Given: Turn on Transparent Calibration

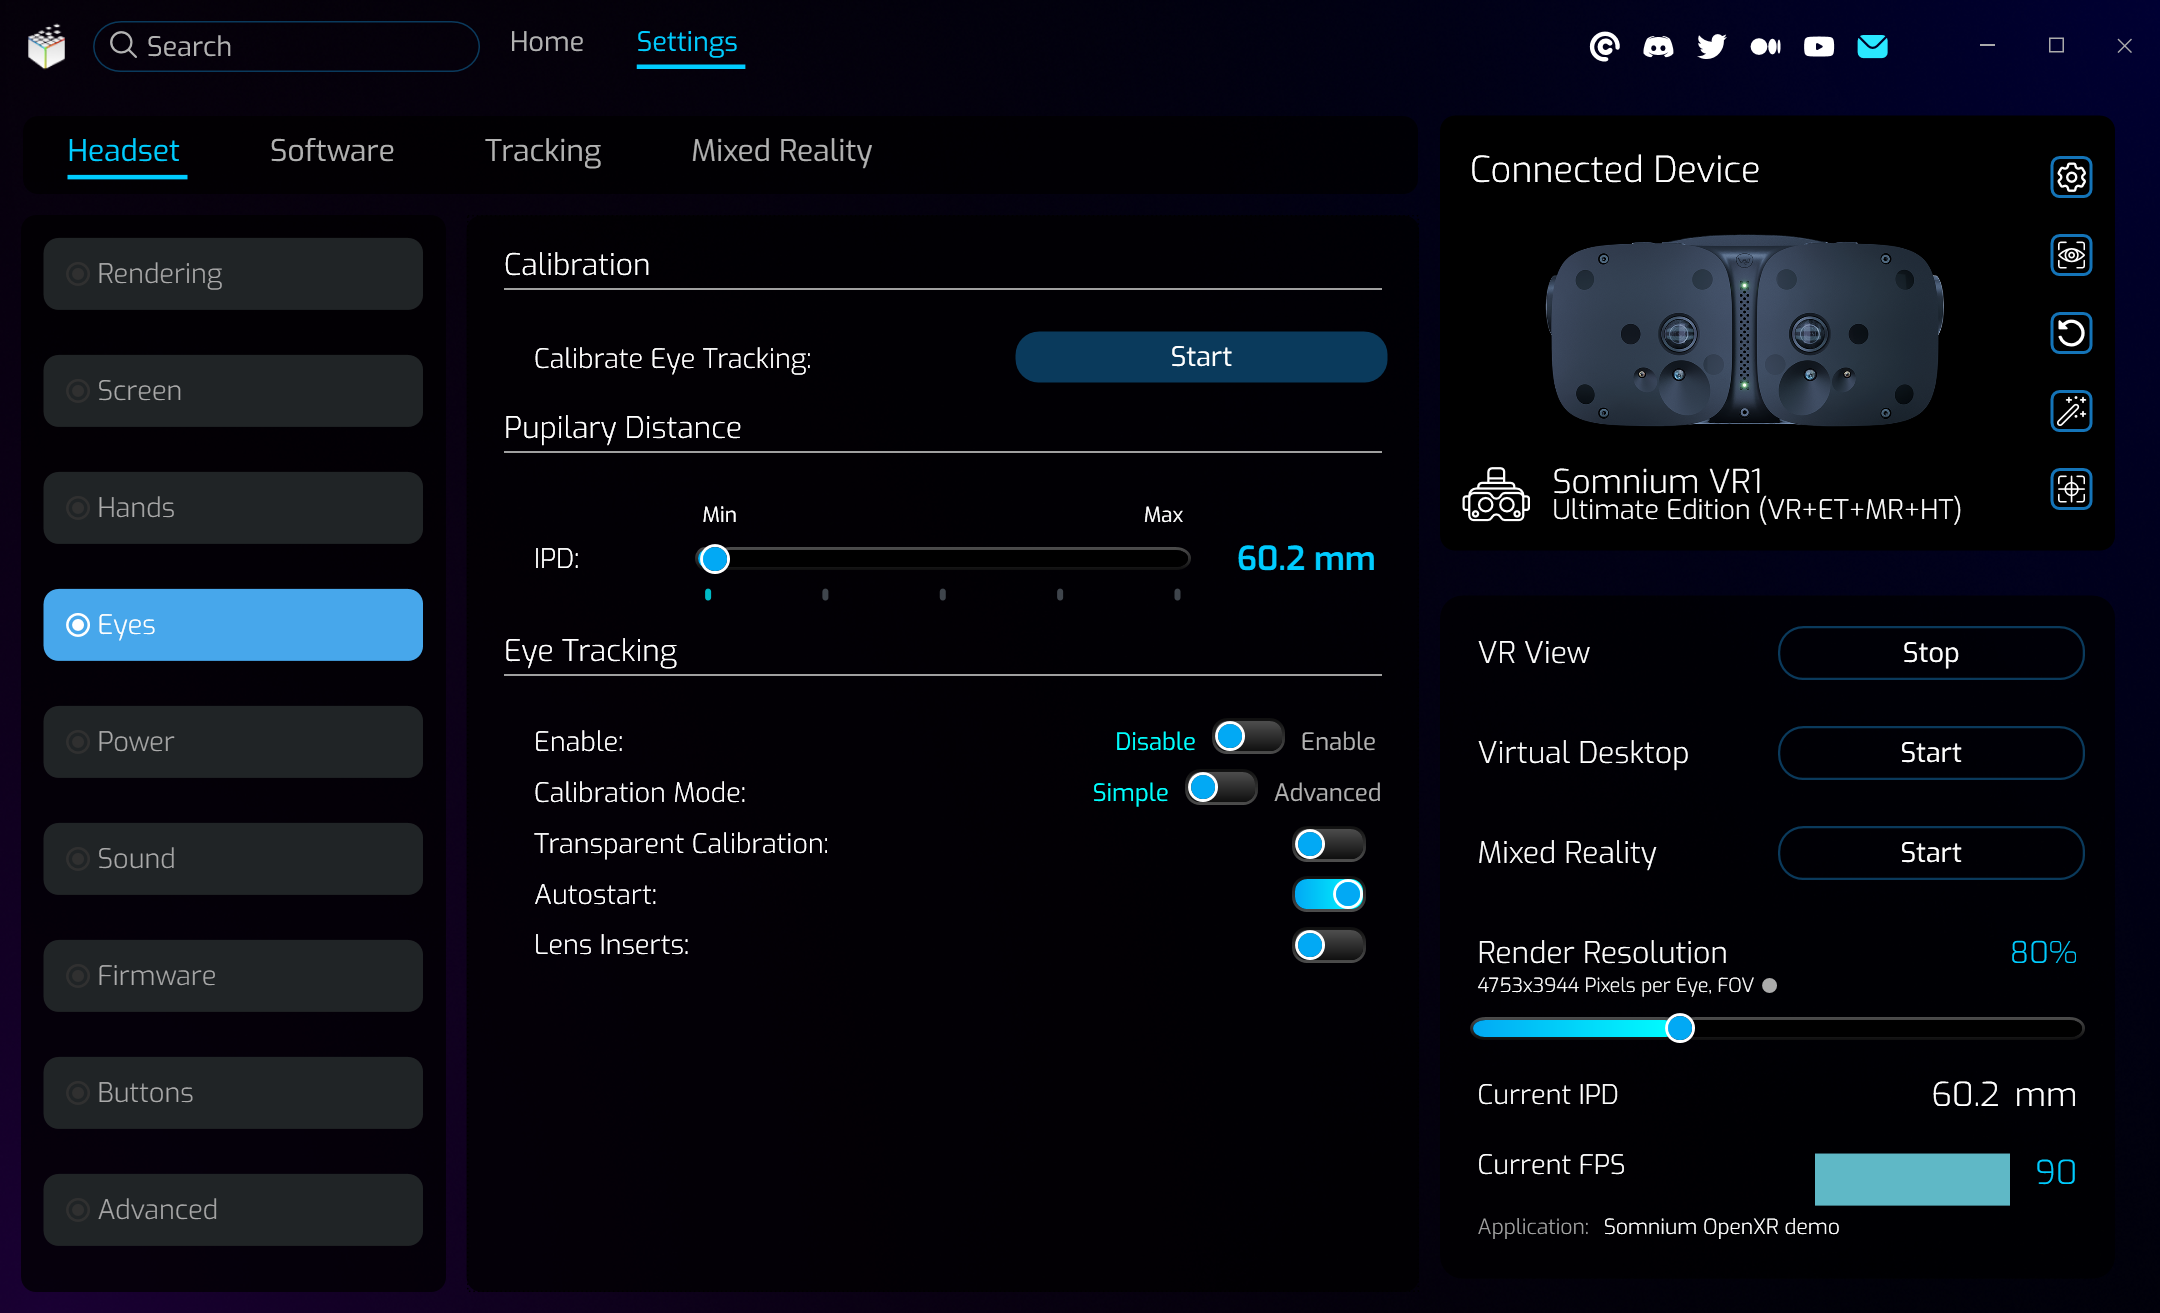Looking at the screenshot, I should [x=1329, y=845].
